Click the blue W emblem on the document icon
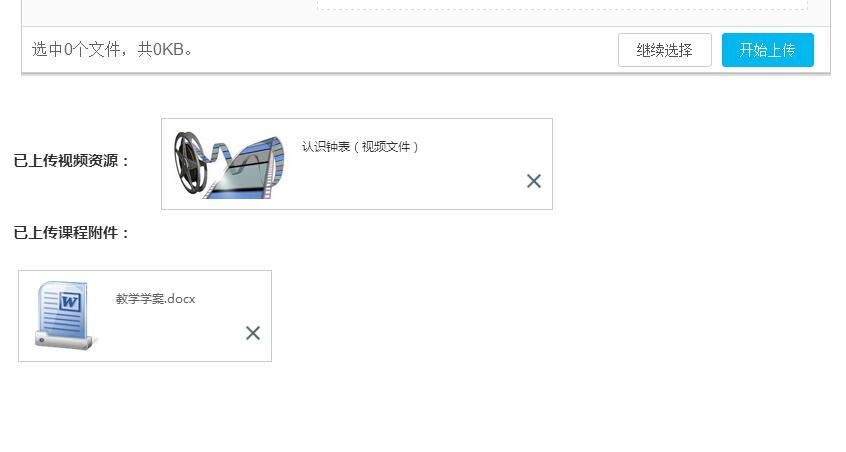Image resolution: width=846 pixels, height=452 pixels. 70,302
